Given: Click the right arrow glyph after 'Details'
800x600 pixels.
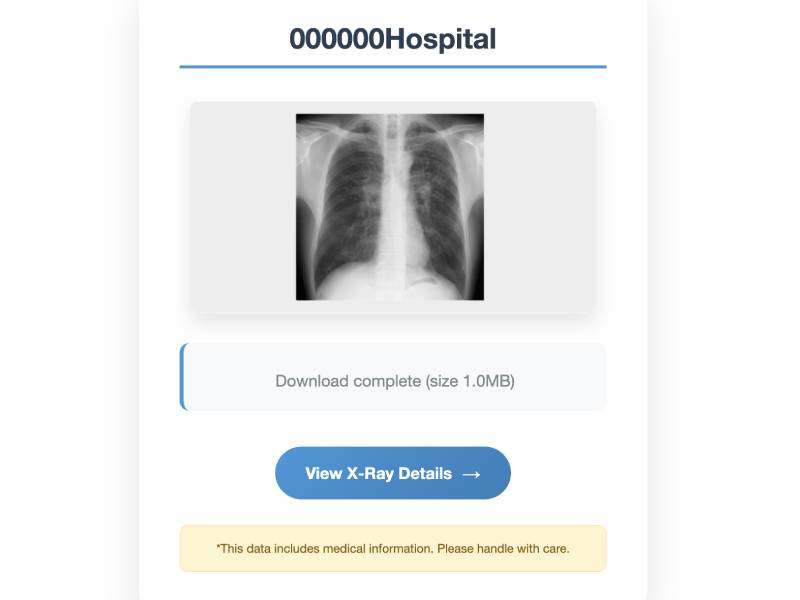Looking at the screenshot, I should (x=471, y=472).
